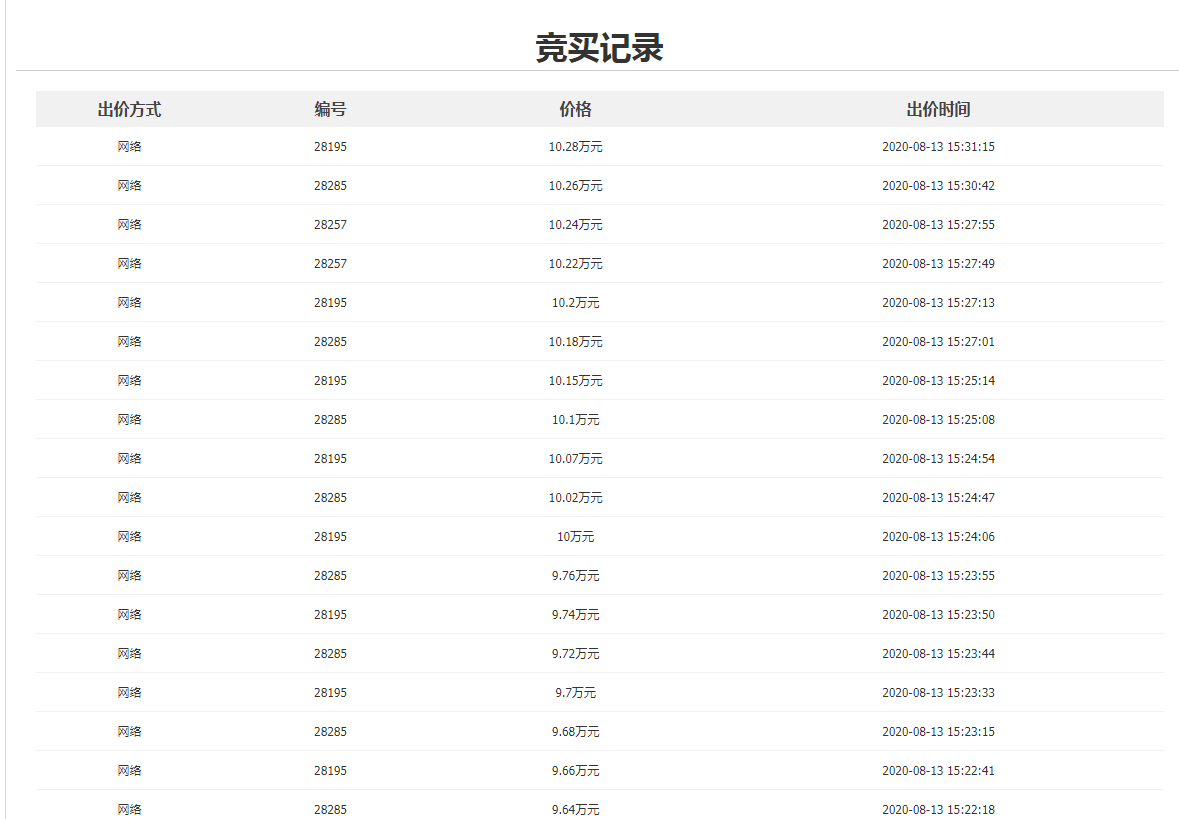Click the 10.26万元 price cell
The image size is (1179, 819).
575,186
